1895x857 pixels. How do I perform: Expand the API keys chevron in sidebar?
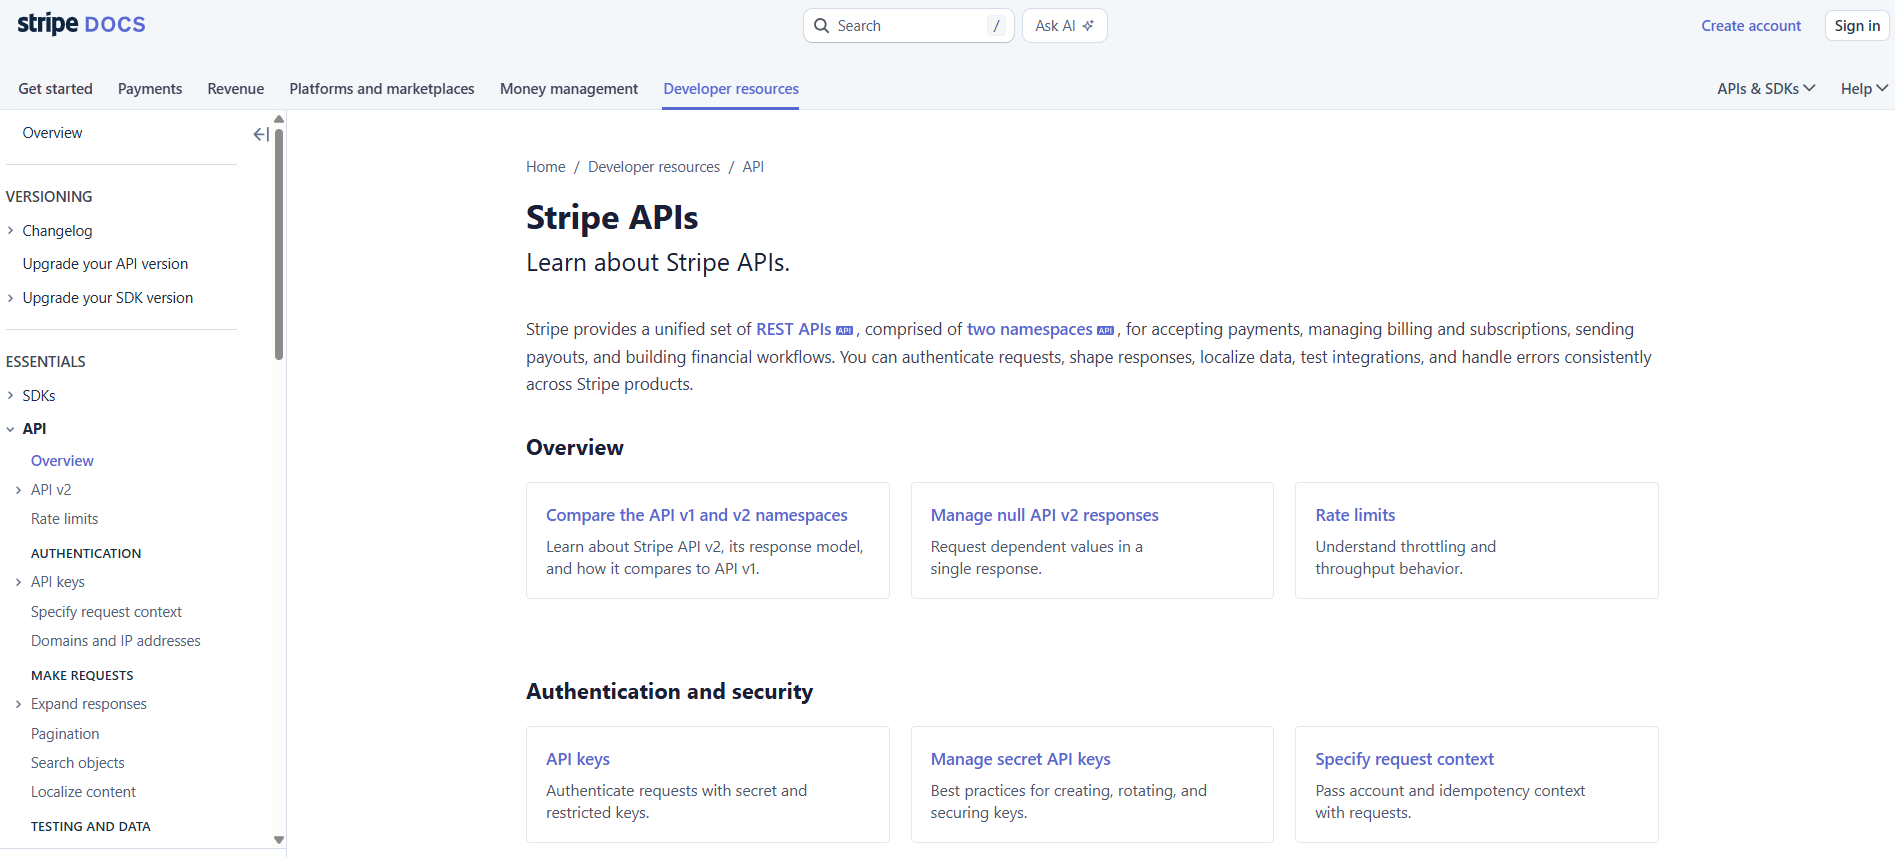19,582
